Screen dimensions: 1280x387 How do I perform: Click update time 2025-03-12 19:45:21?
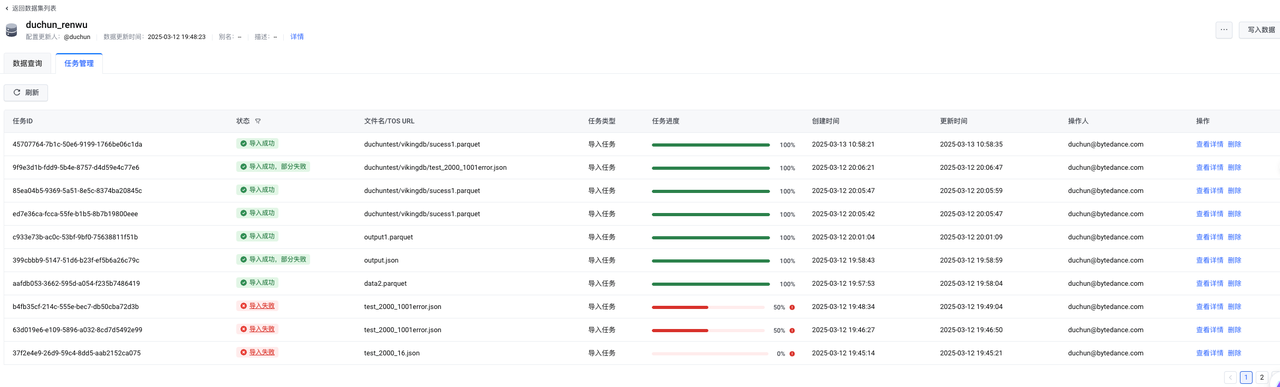[971, 353]
